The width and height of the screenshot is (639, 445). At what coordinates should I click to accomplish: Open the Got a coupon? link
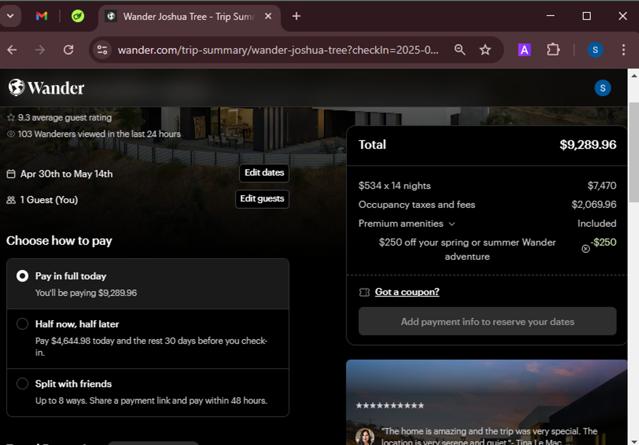click(x=407, y=292)
